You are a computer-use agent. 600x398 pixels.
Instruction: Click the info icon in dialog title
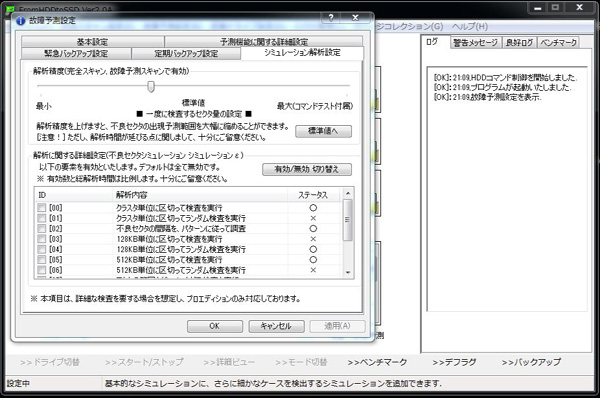pos(20,21)
